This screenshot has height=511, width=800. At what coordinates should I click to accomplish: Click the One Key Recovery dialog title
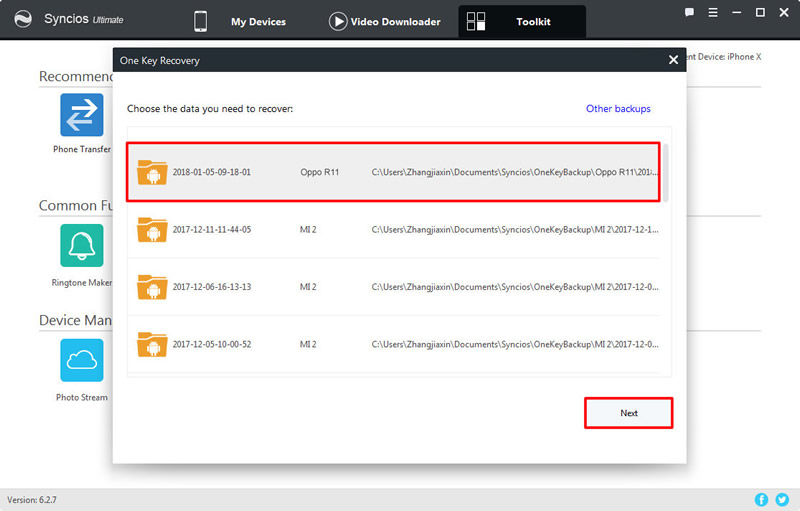coord(160,60)
